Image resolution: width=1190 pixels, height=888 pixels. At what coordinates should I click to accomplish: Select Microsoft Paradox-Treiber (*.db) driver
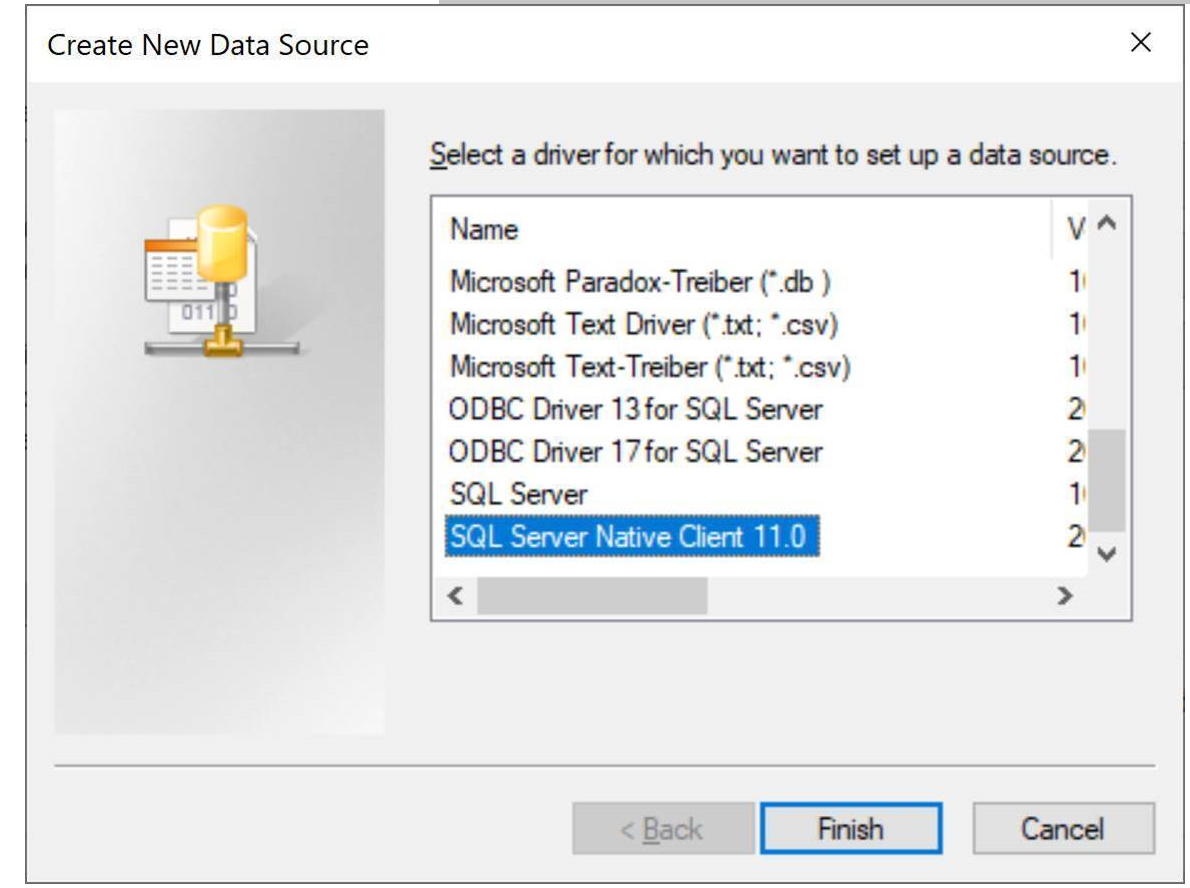641,282
